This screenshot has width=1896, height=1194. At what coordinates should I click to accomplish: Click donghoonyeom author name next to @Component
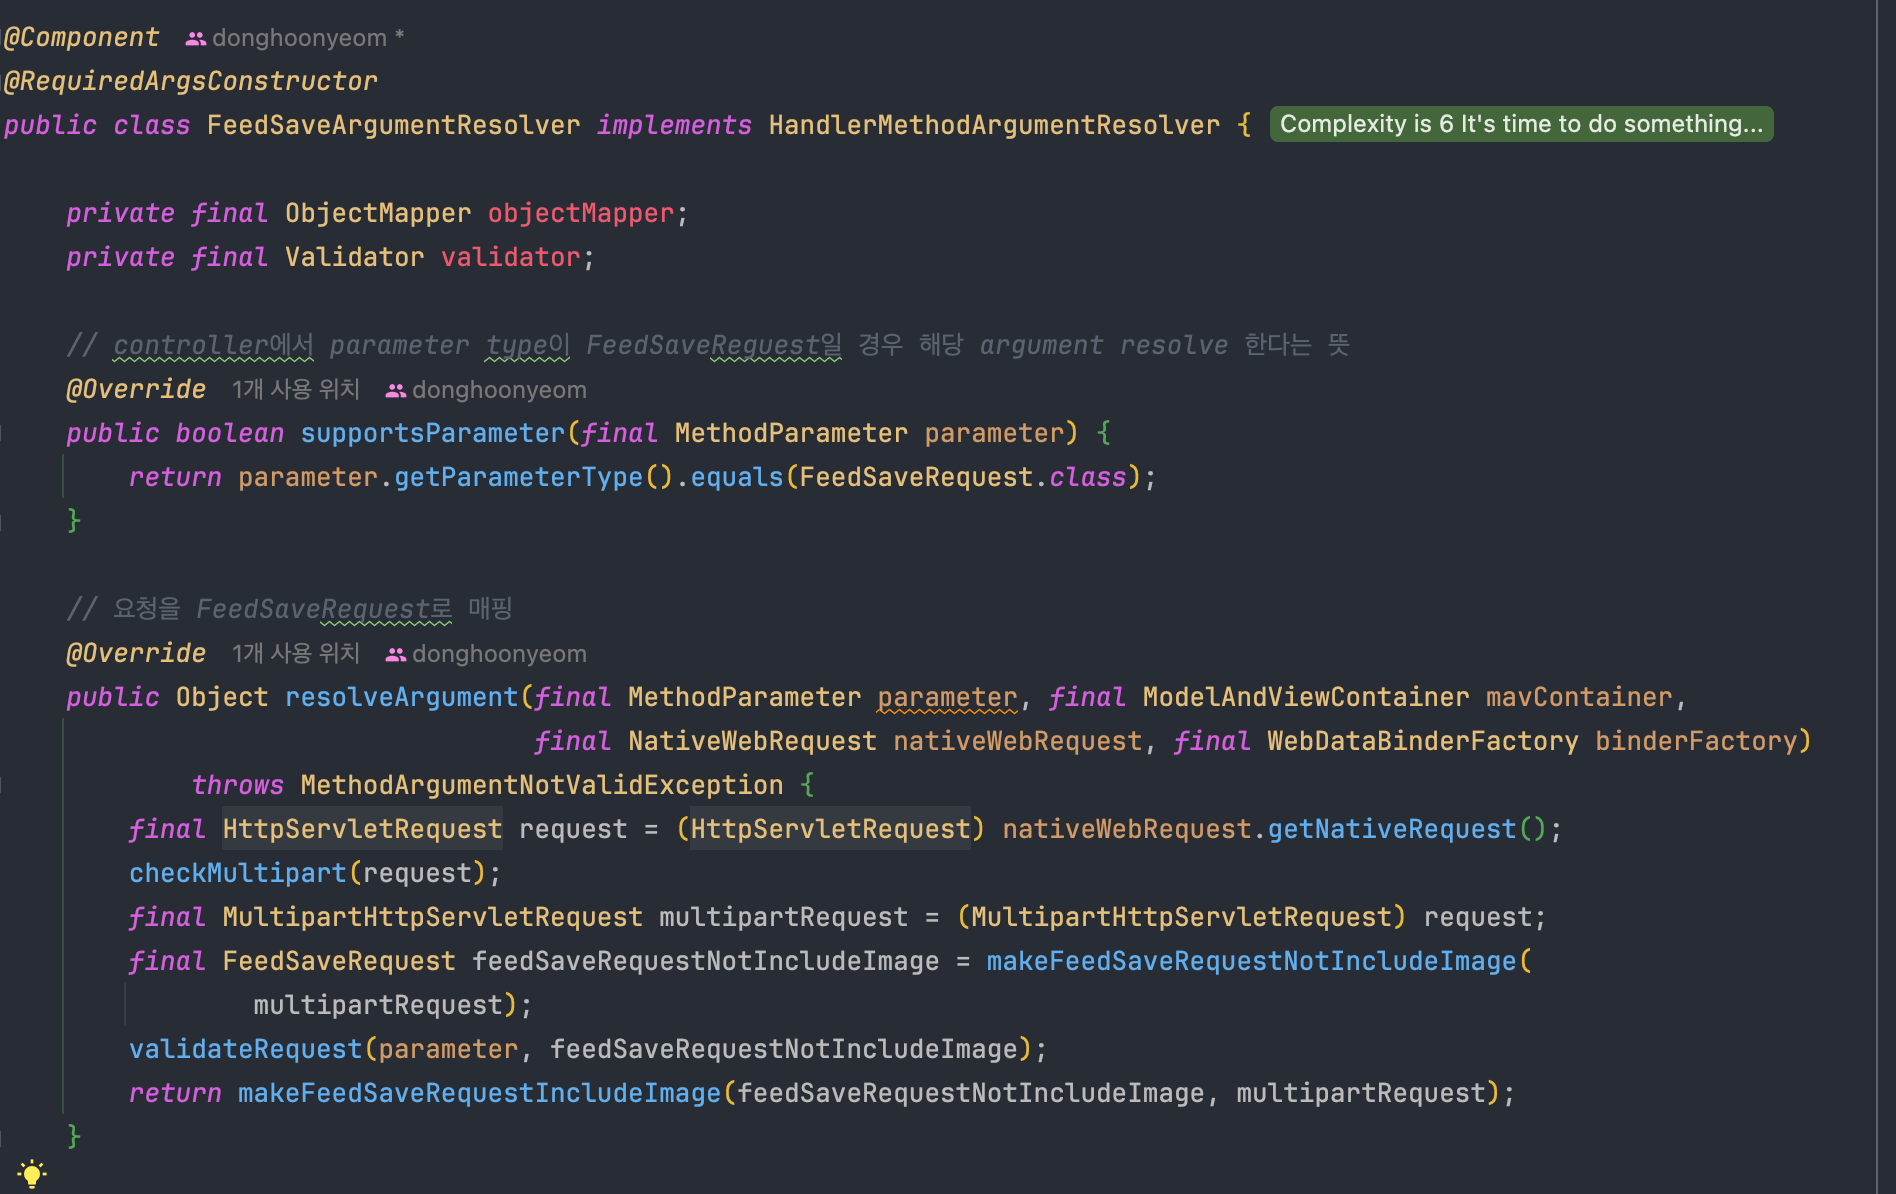click(299, 38)
